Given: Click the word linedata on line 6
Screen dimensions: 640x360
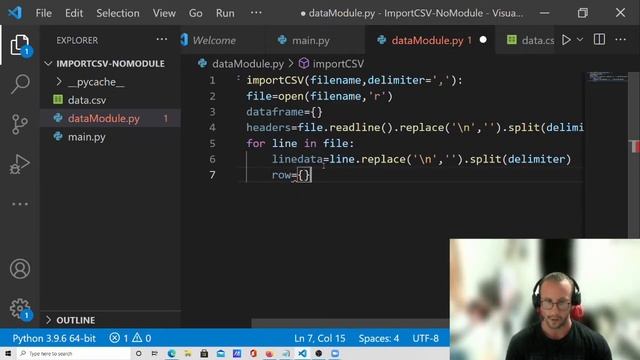Looking at the screenshot, I should (297, 159).
